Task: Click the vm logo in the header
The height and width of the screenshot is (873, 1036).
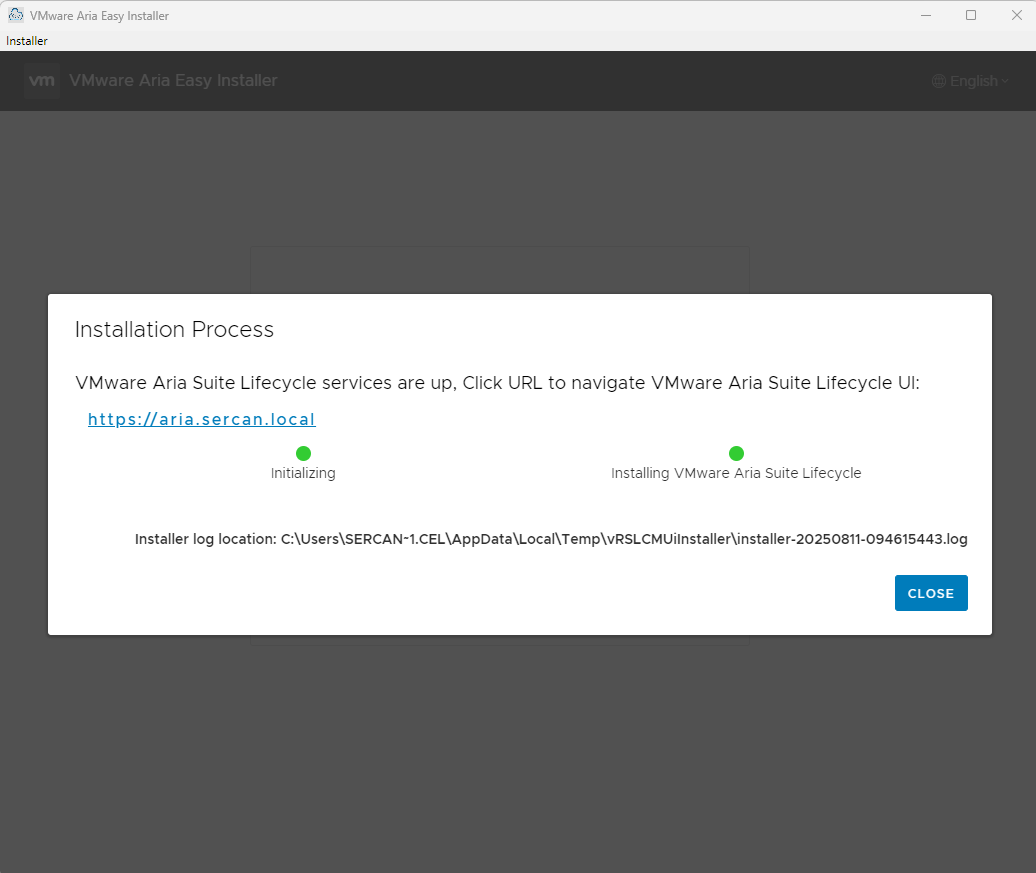Action: point(42,81)
